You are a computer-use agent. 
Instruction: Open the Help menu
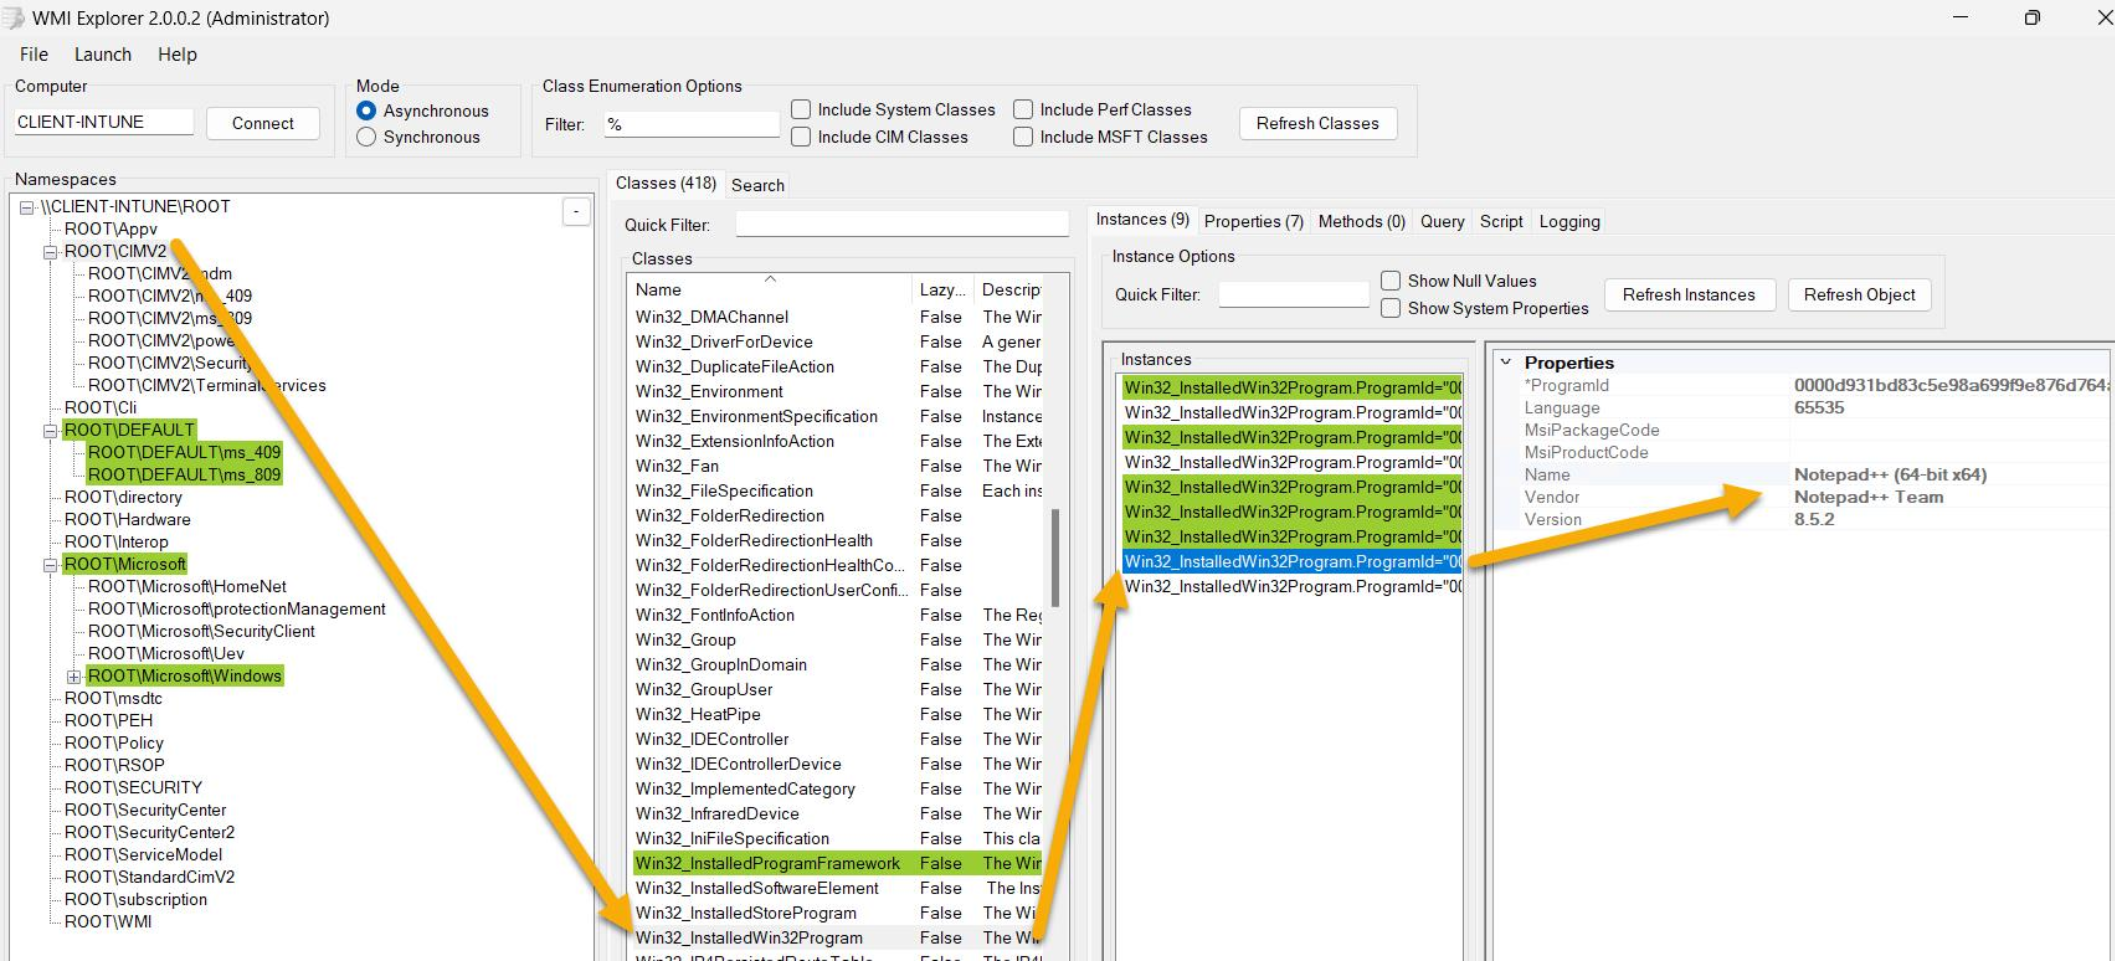point(177,54)
